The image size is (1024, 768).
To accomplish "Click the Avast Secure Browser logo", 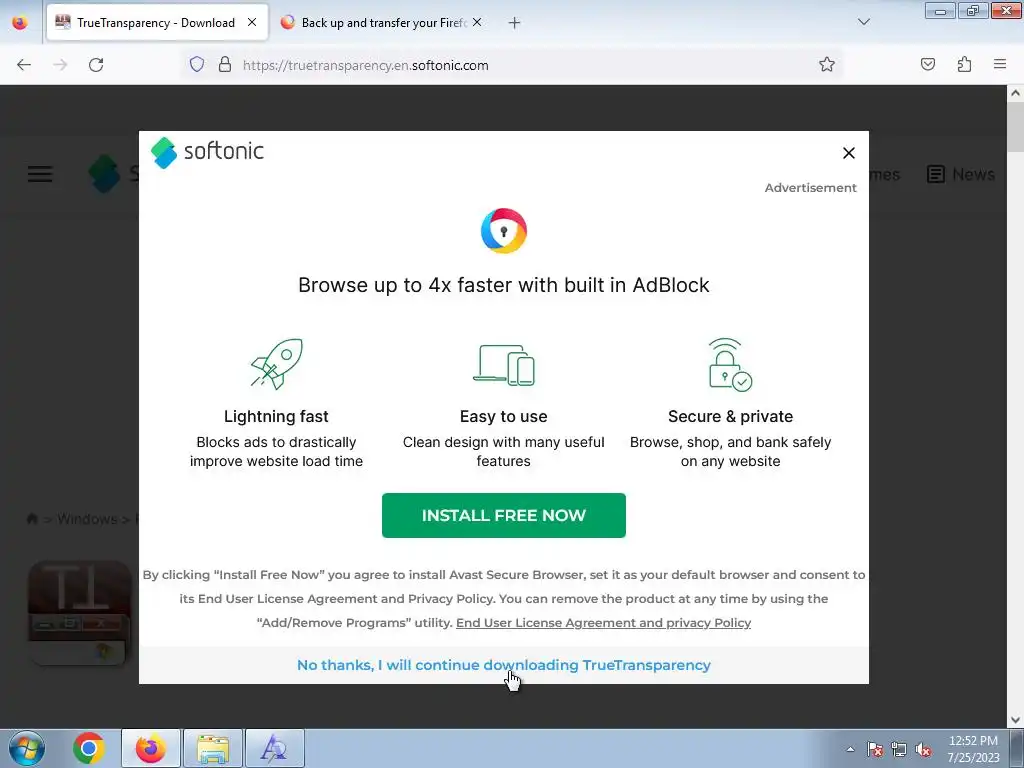I will click(504, 231).
